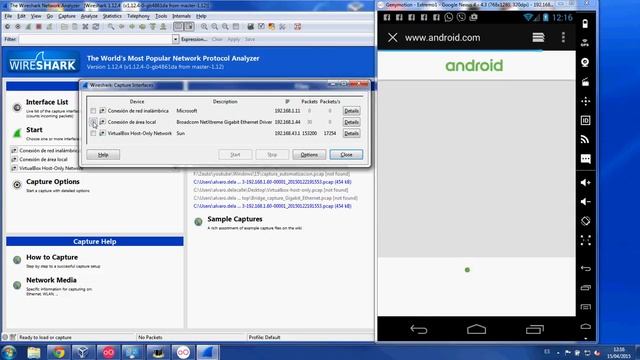Click inside the display filter input field

[x=96, y=40]
